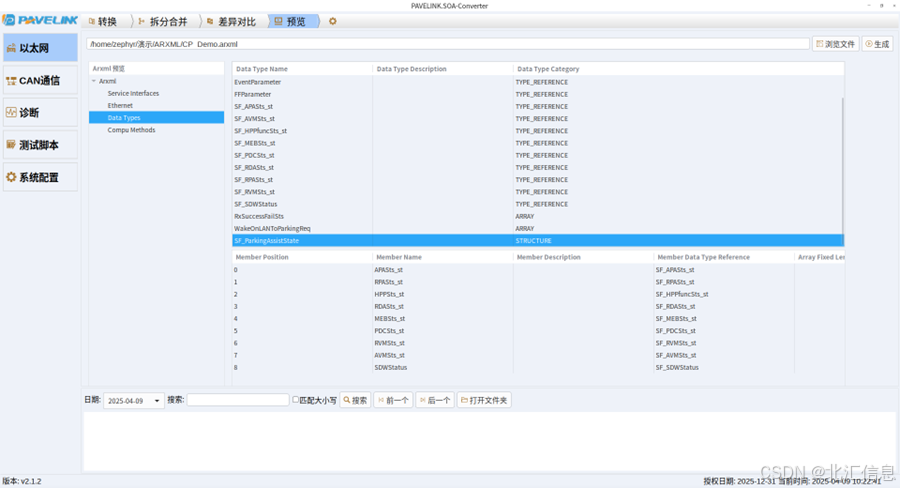The image size is (900, 488).
Task: Select member APASts_st in member table
Action: tap(389, 270)
